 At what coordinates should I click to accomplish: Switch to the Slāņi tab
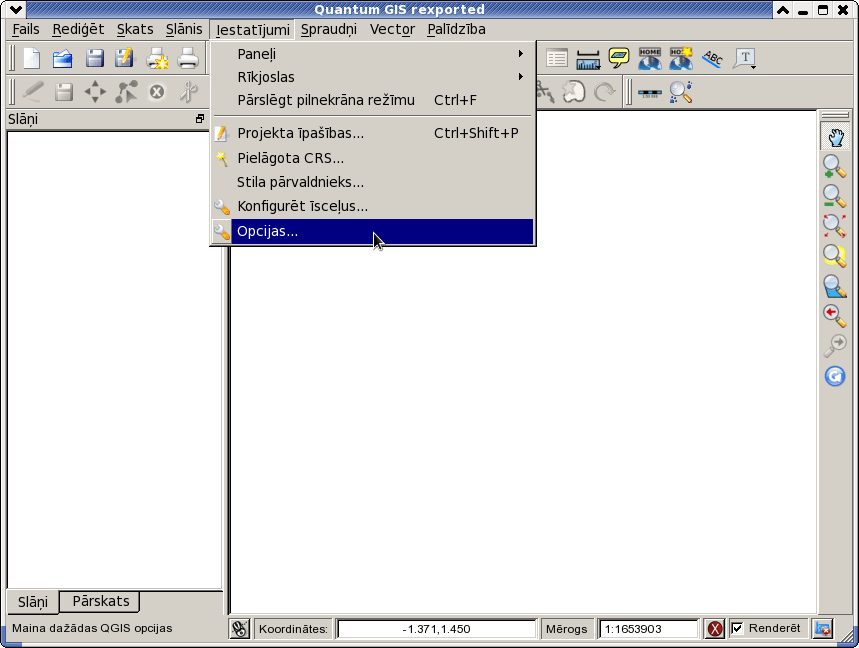(x=33, y=602)
